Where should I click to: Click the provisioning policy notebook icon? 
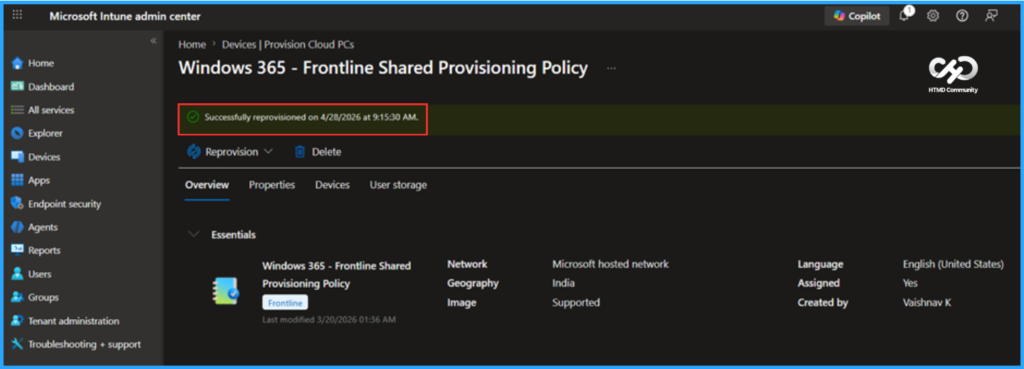(x=226, y=291)
